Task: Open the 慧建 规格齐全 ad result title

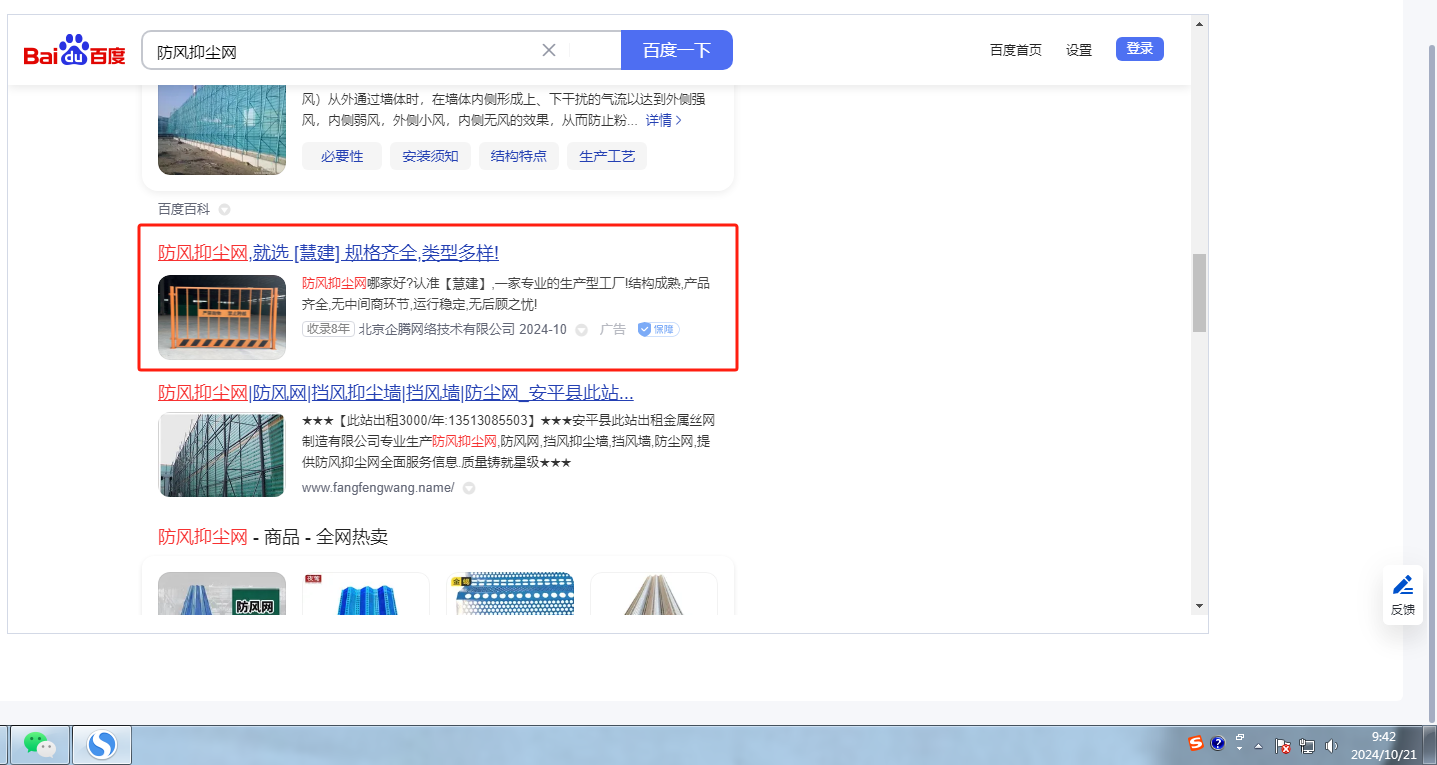Action: (x=328, y=253)
